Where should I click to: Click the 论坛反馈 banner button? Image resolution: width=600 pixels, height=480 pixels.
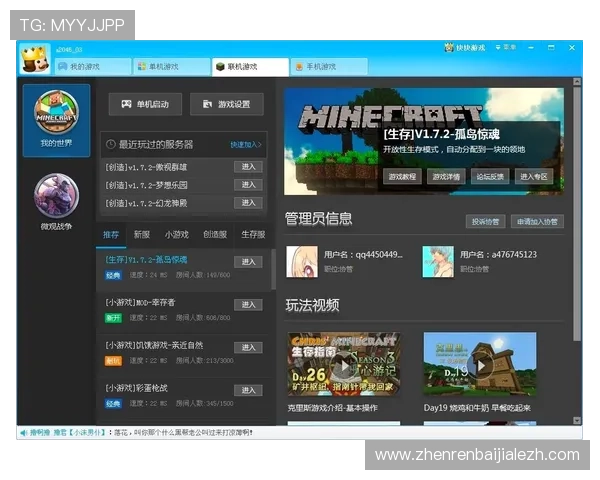tap(490, 176)
